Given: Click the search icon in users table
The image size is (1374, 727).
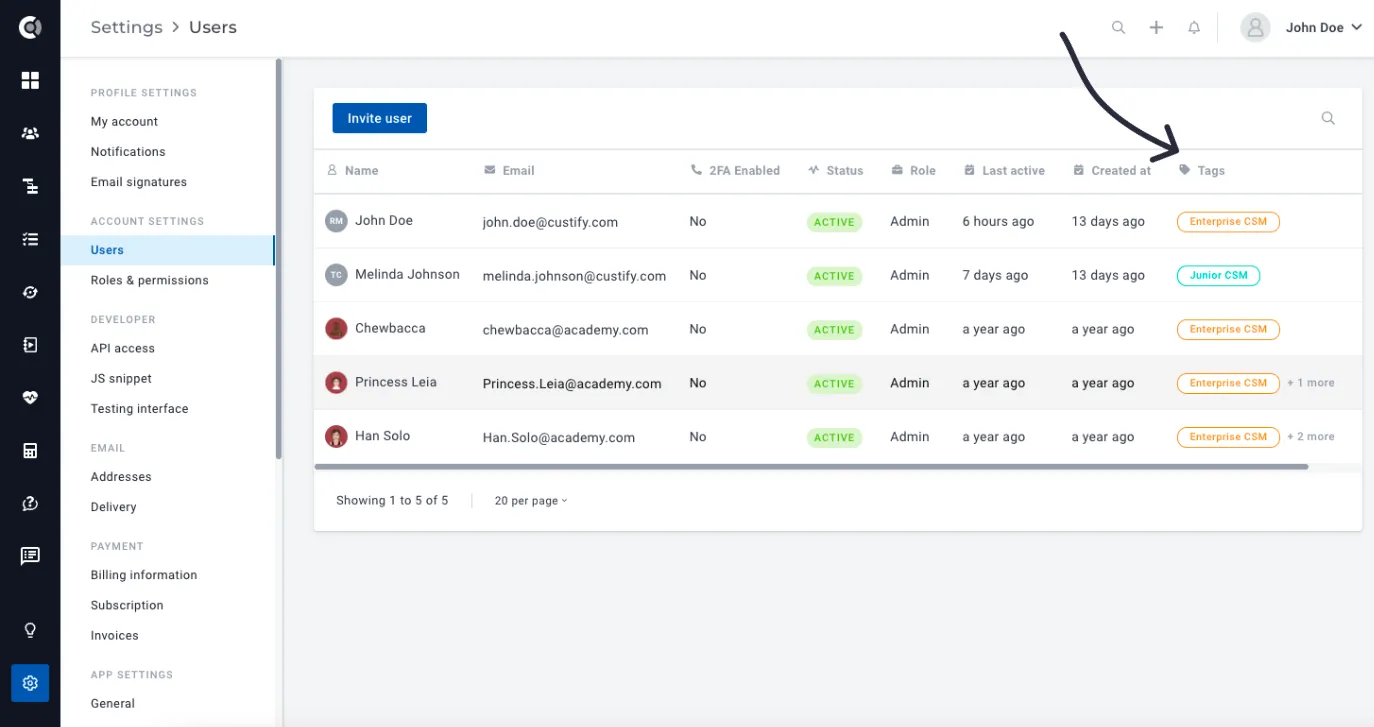Looking at the screenshot, I should [x=1328, y=118].
